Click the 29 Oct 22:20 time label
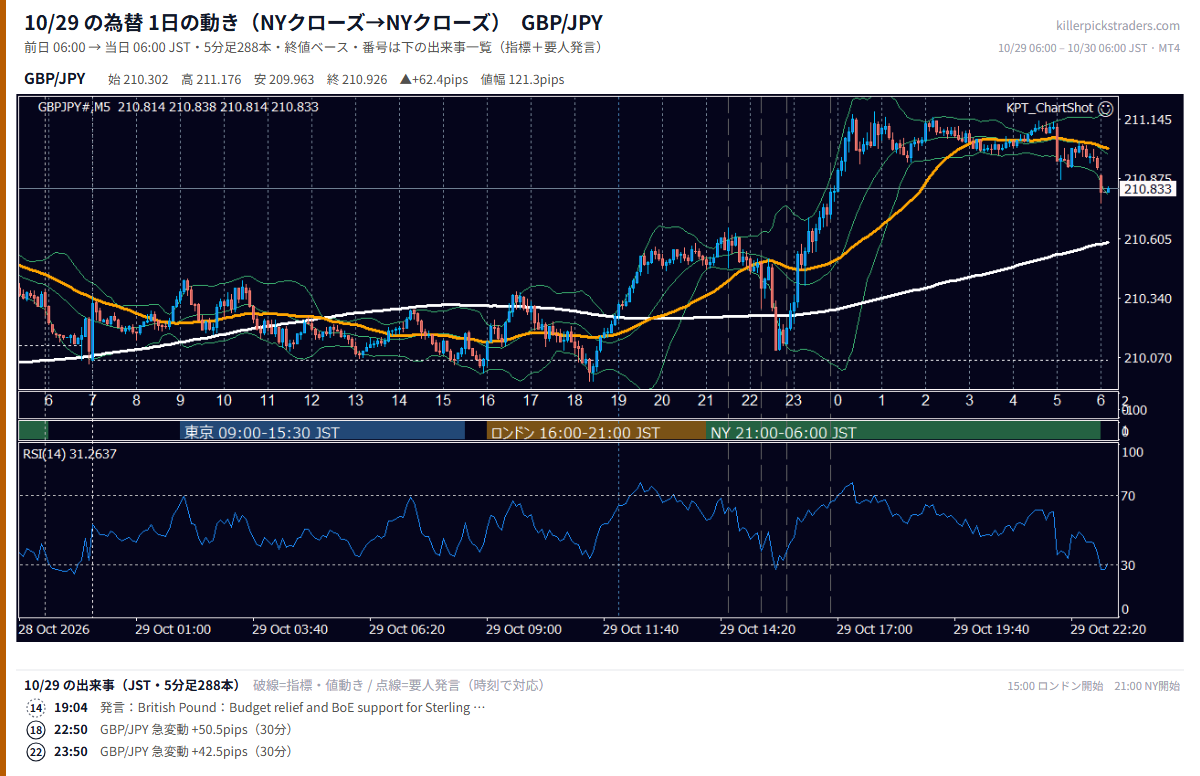The height and width of the screenshot is (776, 1200). coord(1107,629)
